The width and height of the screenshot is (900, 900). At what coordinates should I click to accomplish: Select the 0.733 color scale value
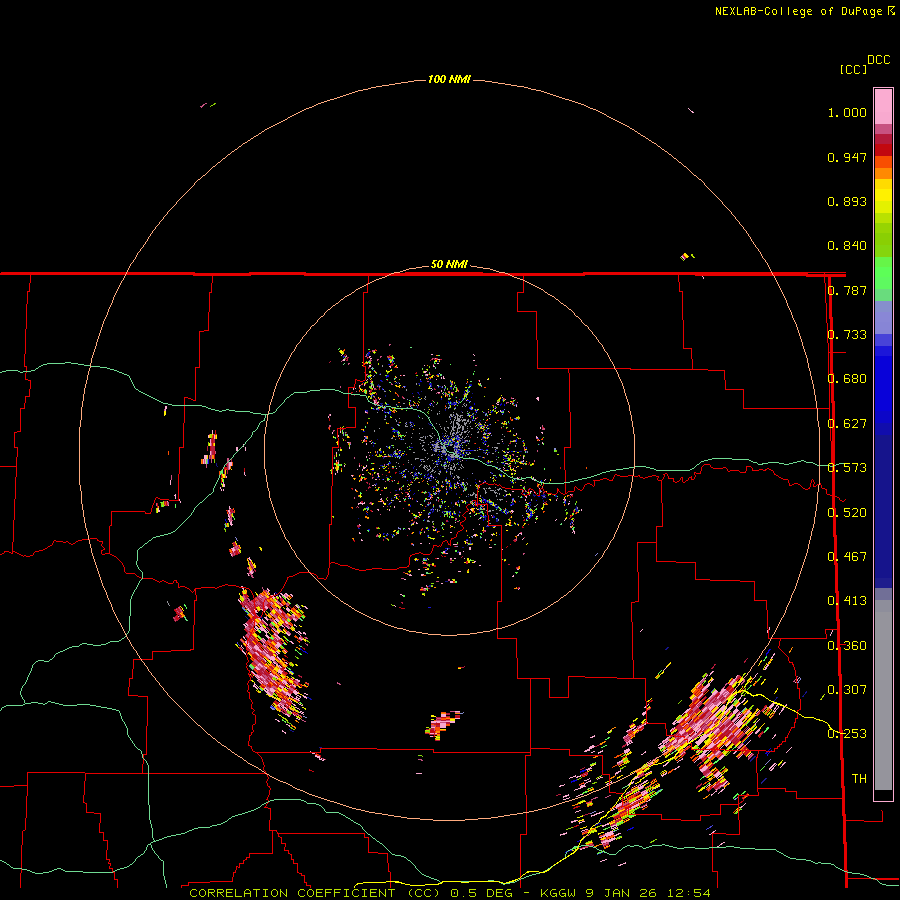847,335
